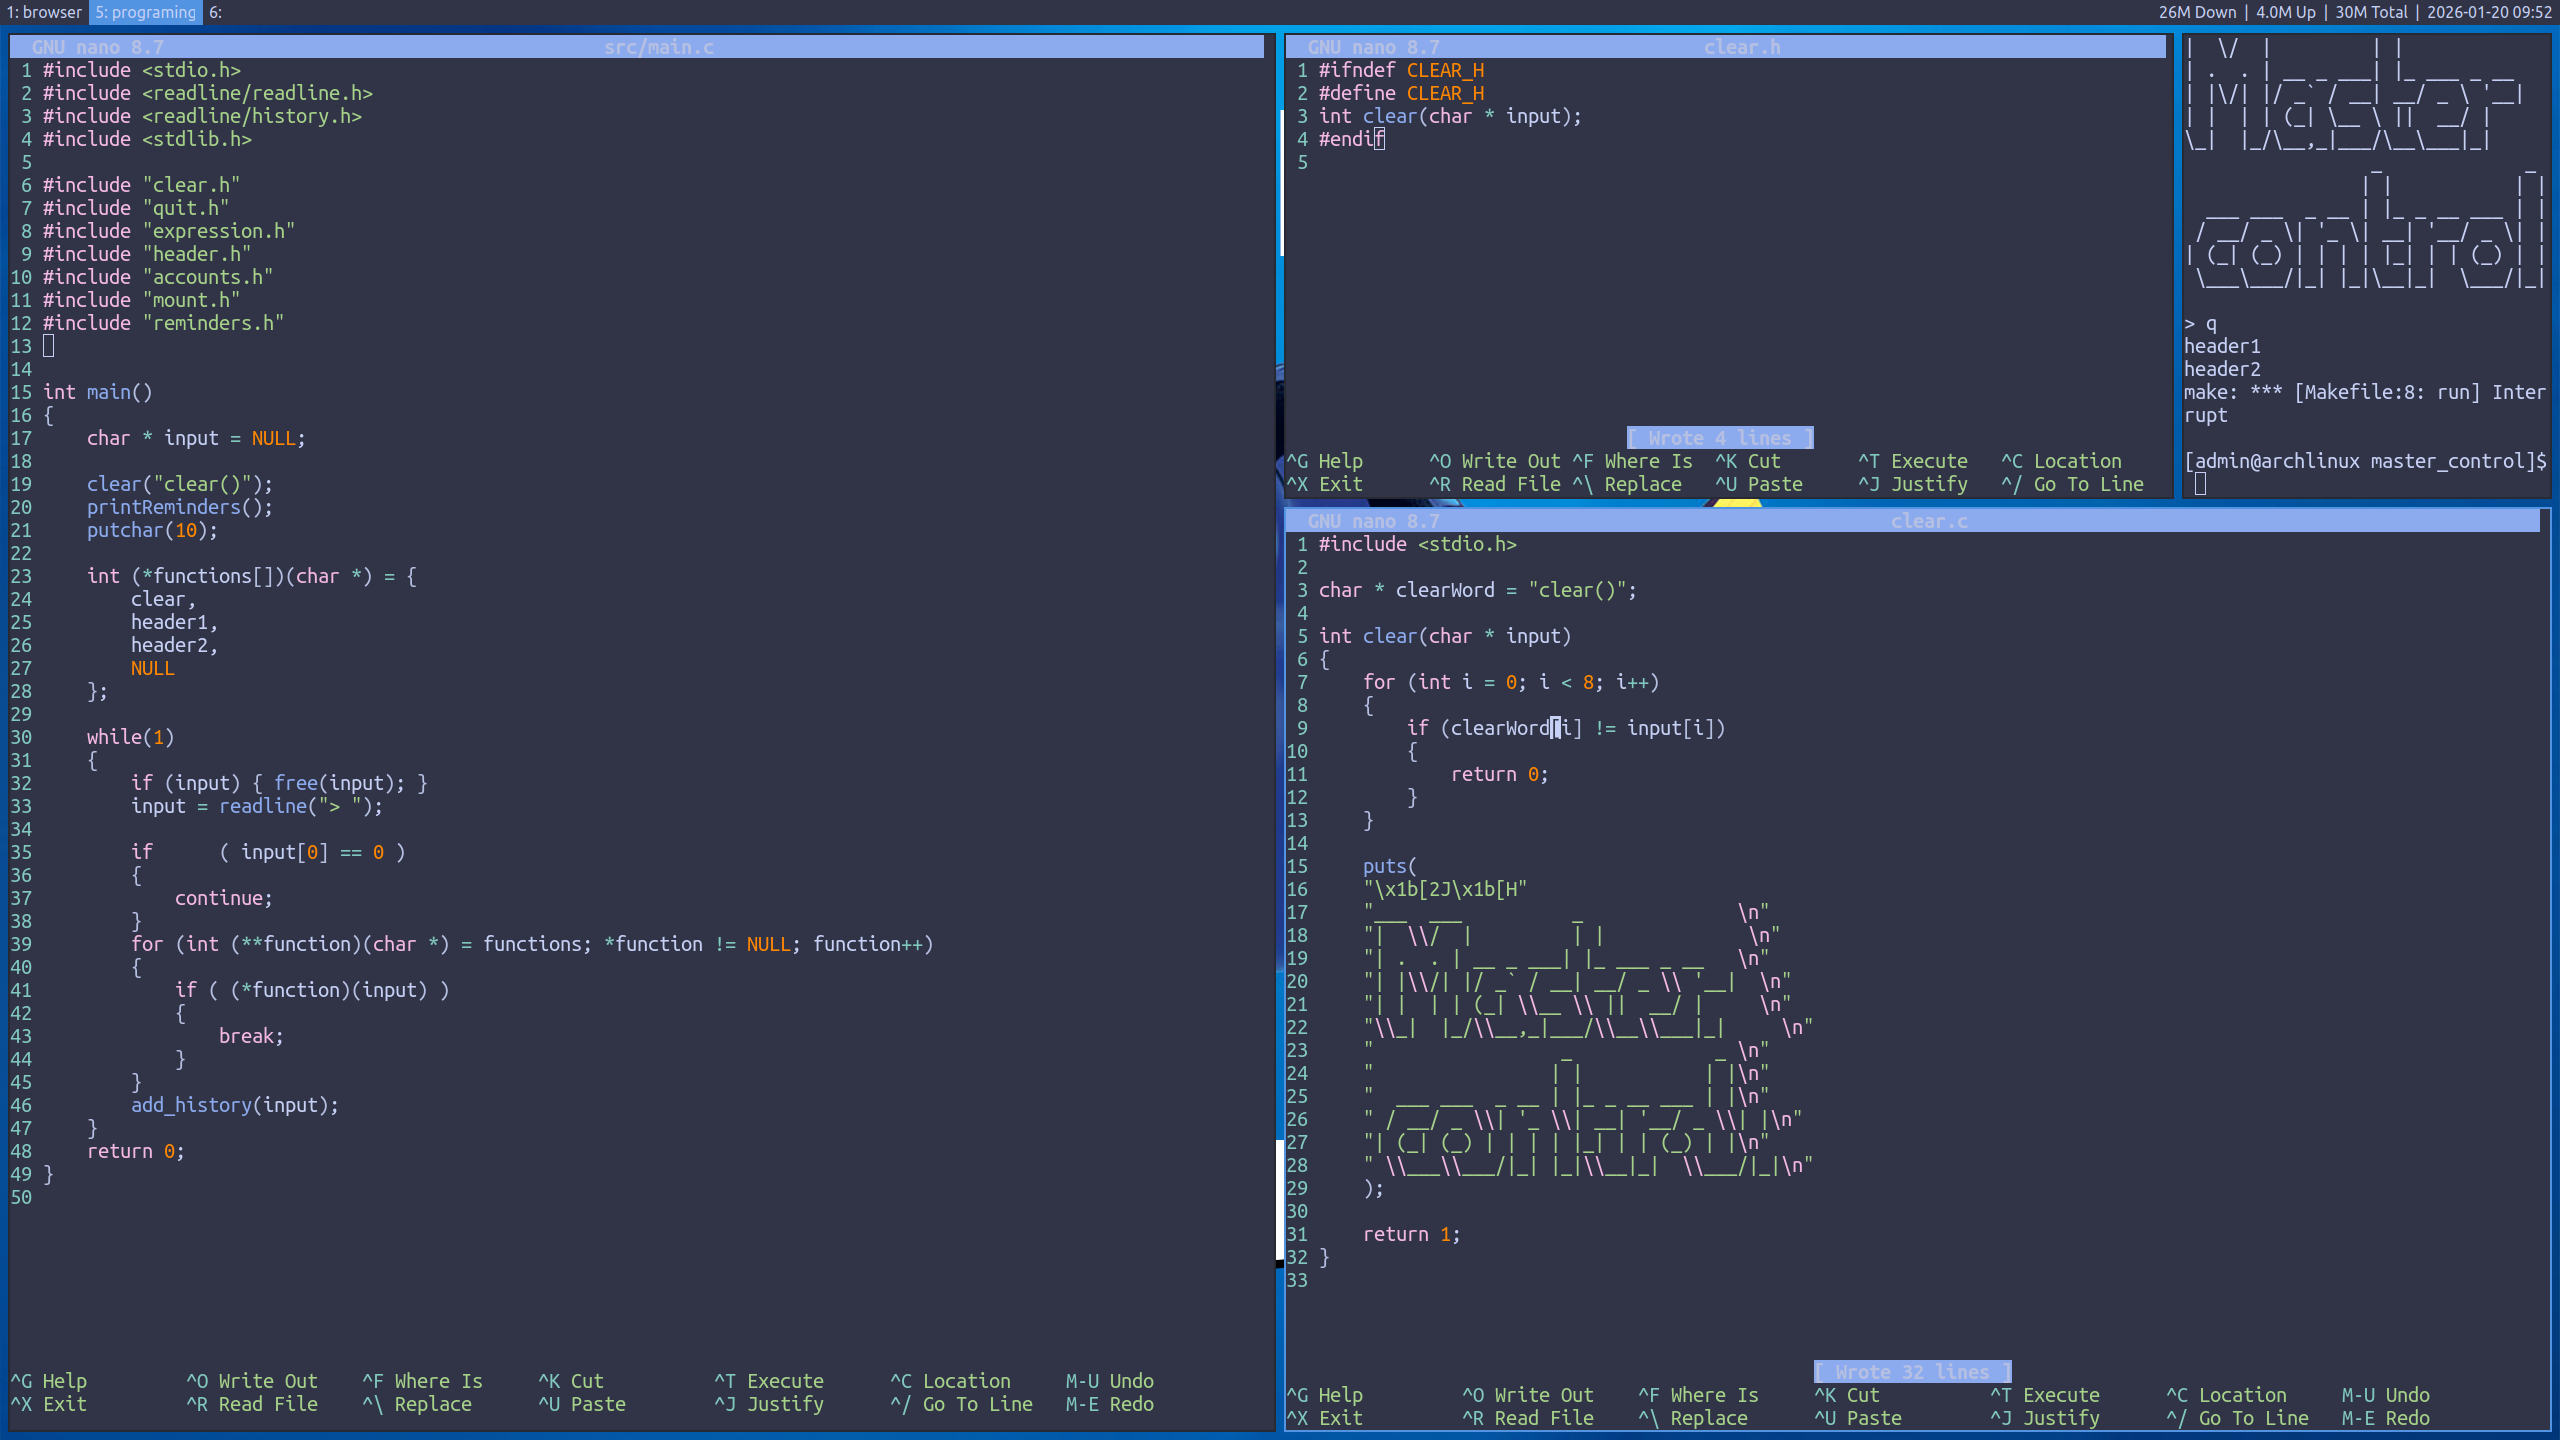Click the clear.c vertical scrollbar thumb
This screenshot has width=2560, height=1440.
1280,1200
